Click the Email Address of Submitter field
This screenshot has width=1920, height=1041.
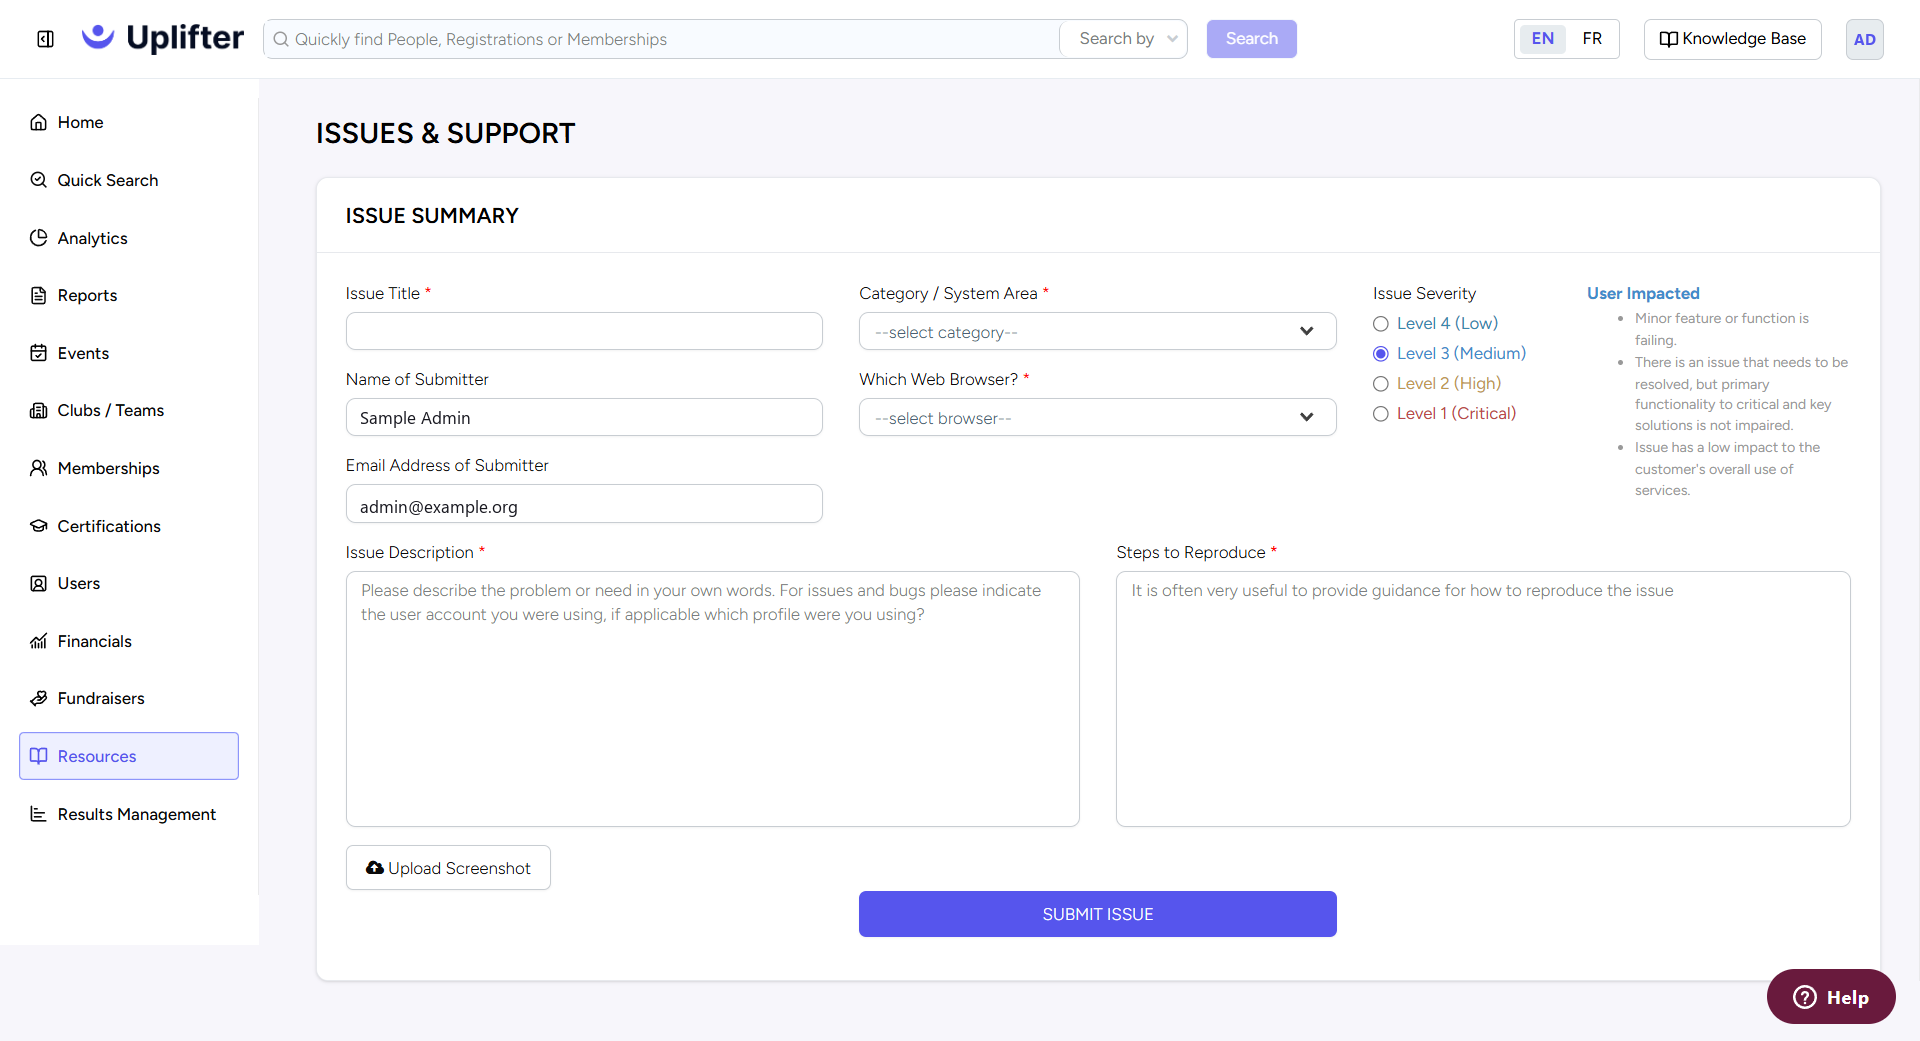(584, 504)
